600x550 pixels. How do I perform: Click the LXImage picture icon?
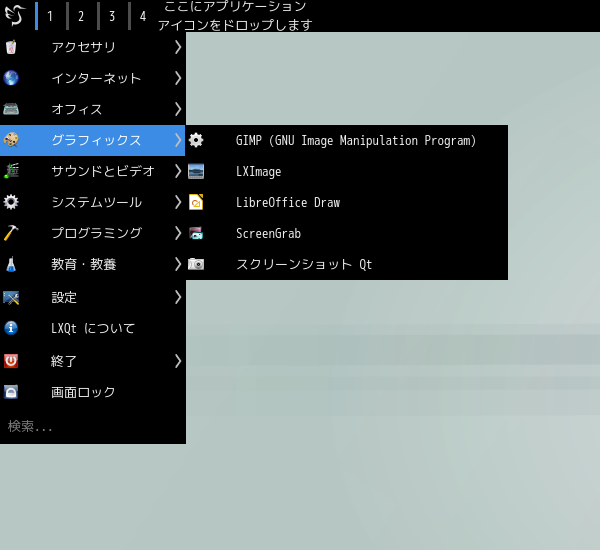point(196,171)
